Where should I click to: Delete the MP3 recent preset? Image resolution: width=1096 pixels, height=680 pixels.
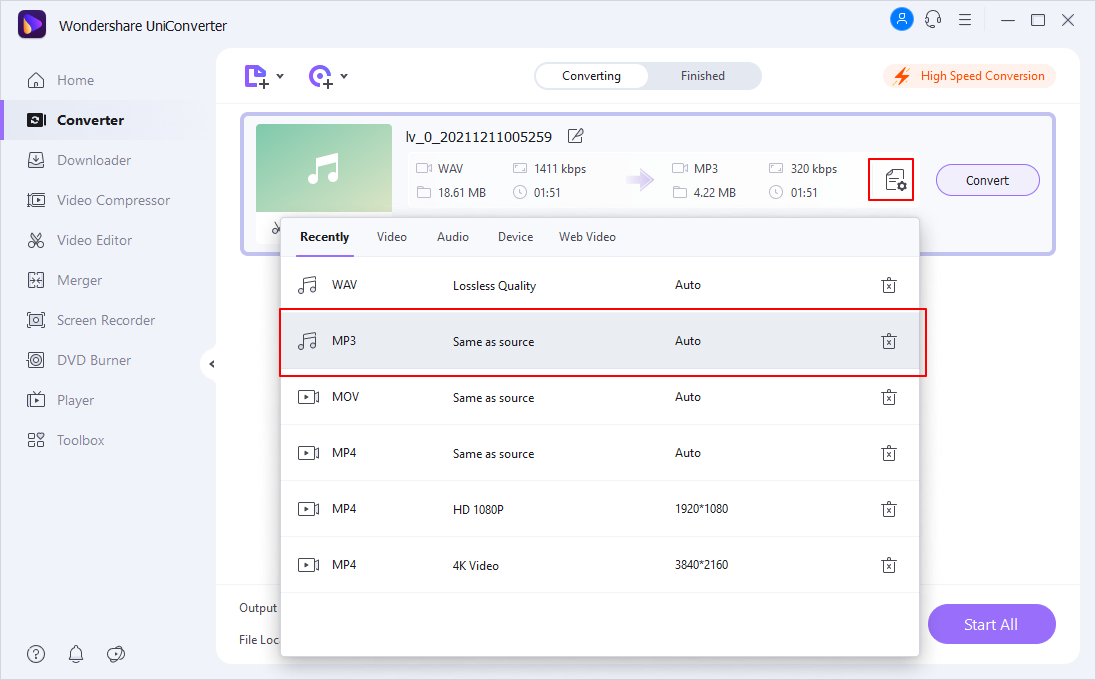click(888, 341)
